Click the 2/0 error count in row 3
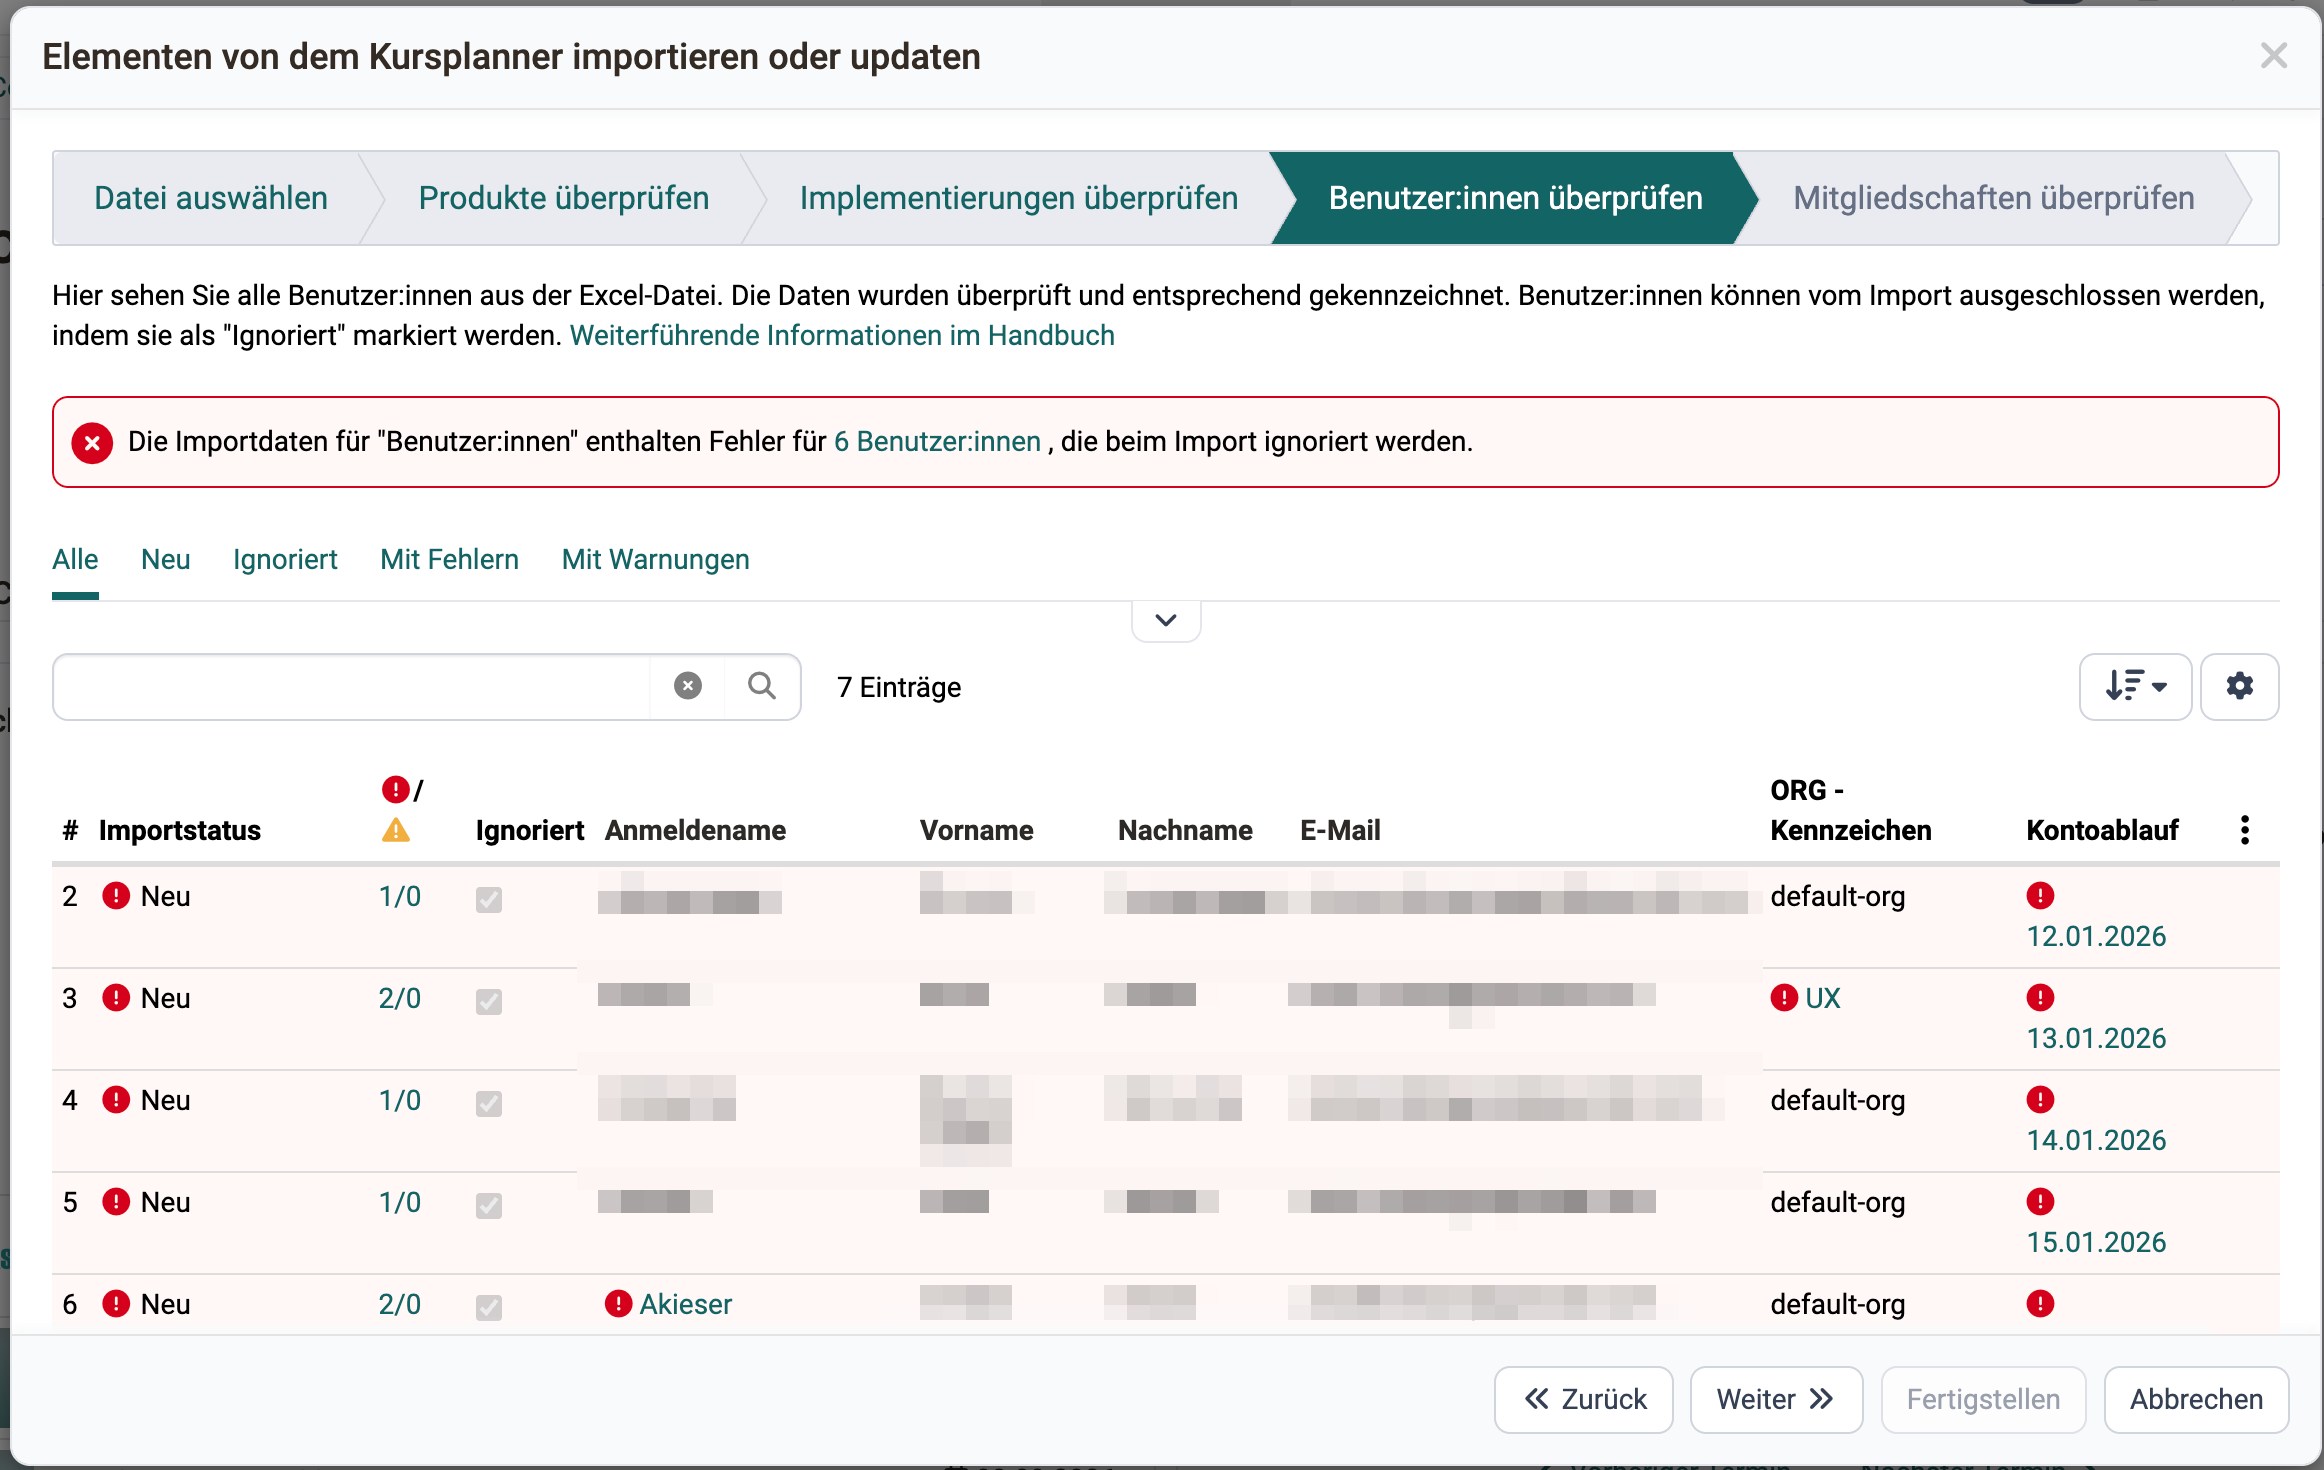Screen dimensions: 2324x1470 click(x=399, y=998)
